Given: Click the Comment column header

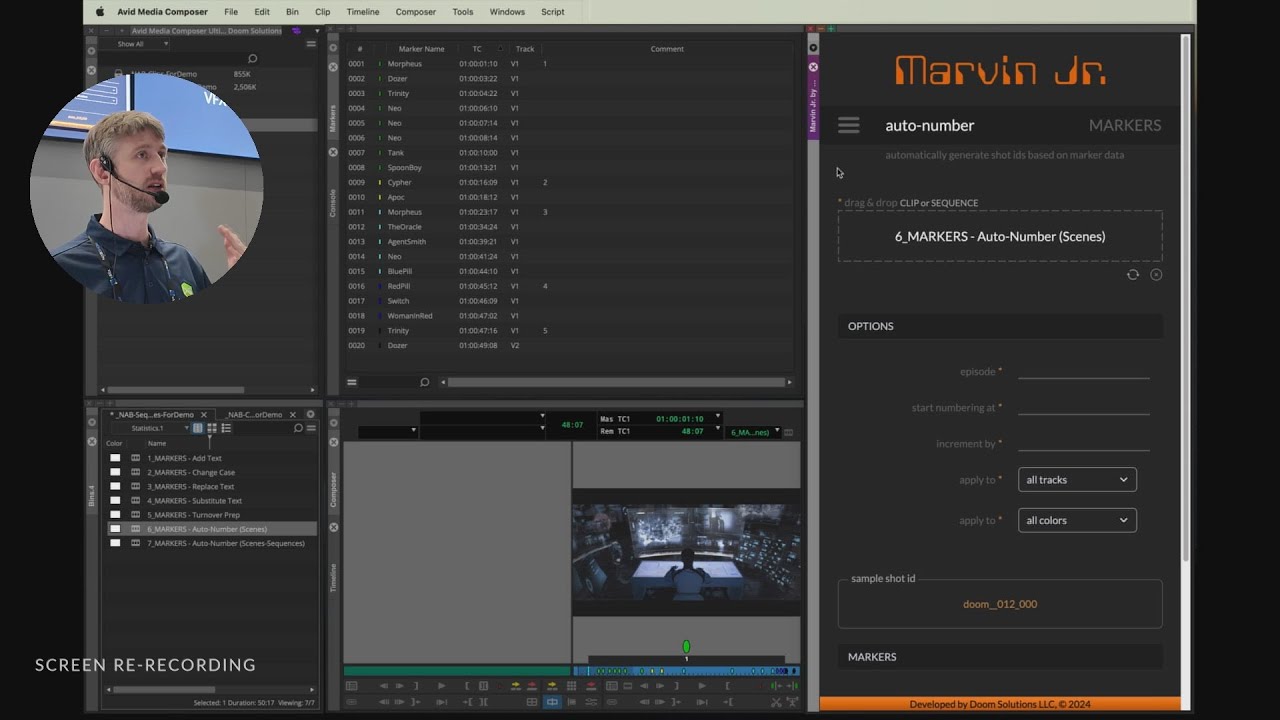Looking at the screenshot, I should (x=667, y=49).
